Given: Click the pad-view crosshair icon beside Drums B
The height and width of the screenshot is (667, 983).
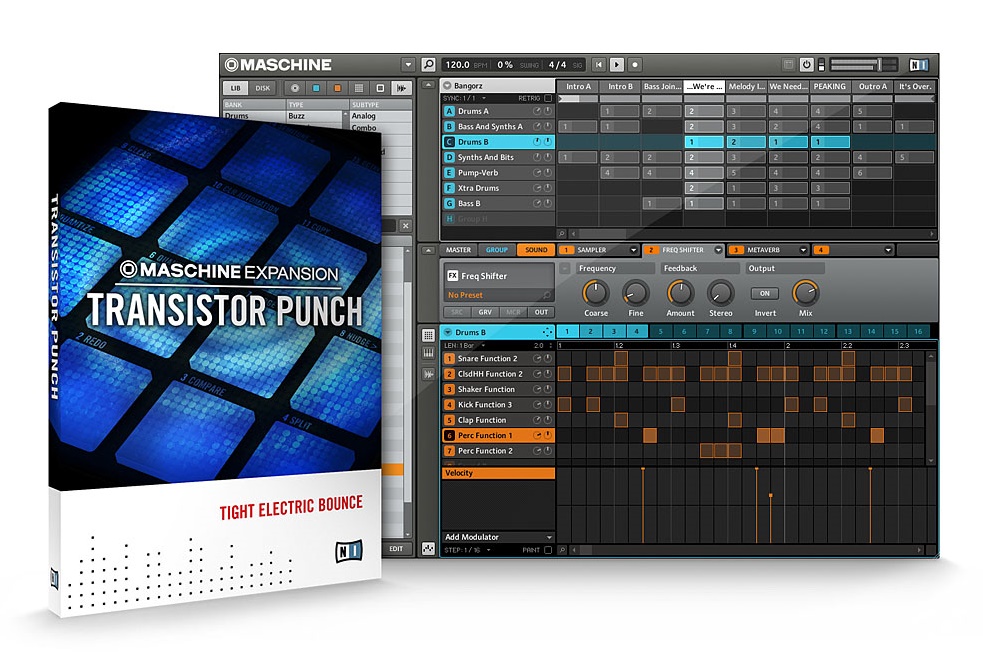Looking at the screenshot, I should pos(547,332).
